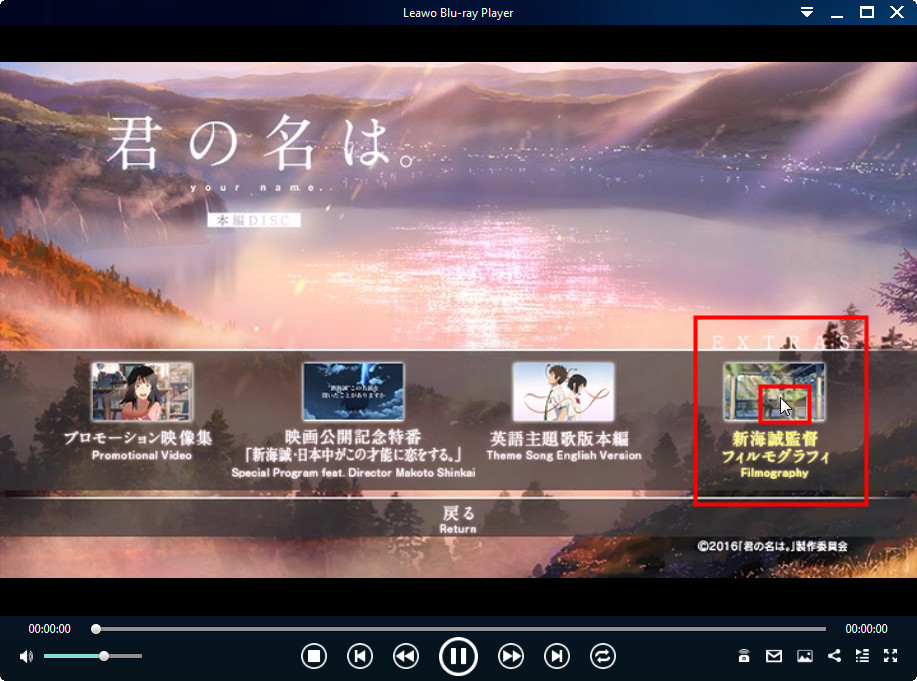Adjust the volume slider handle

click(x=104, y=656)
